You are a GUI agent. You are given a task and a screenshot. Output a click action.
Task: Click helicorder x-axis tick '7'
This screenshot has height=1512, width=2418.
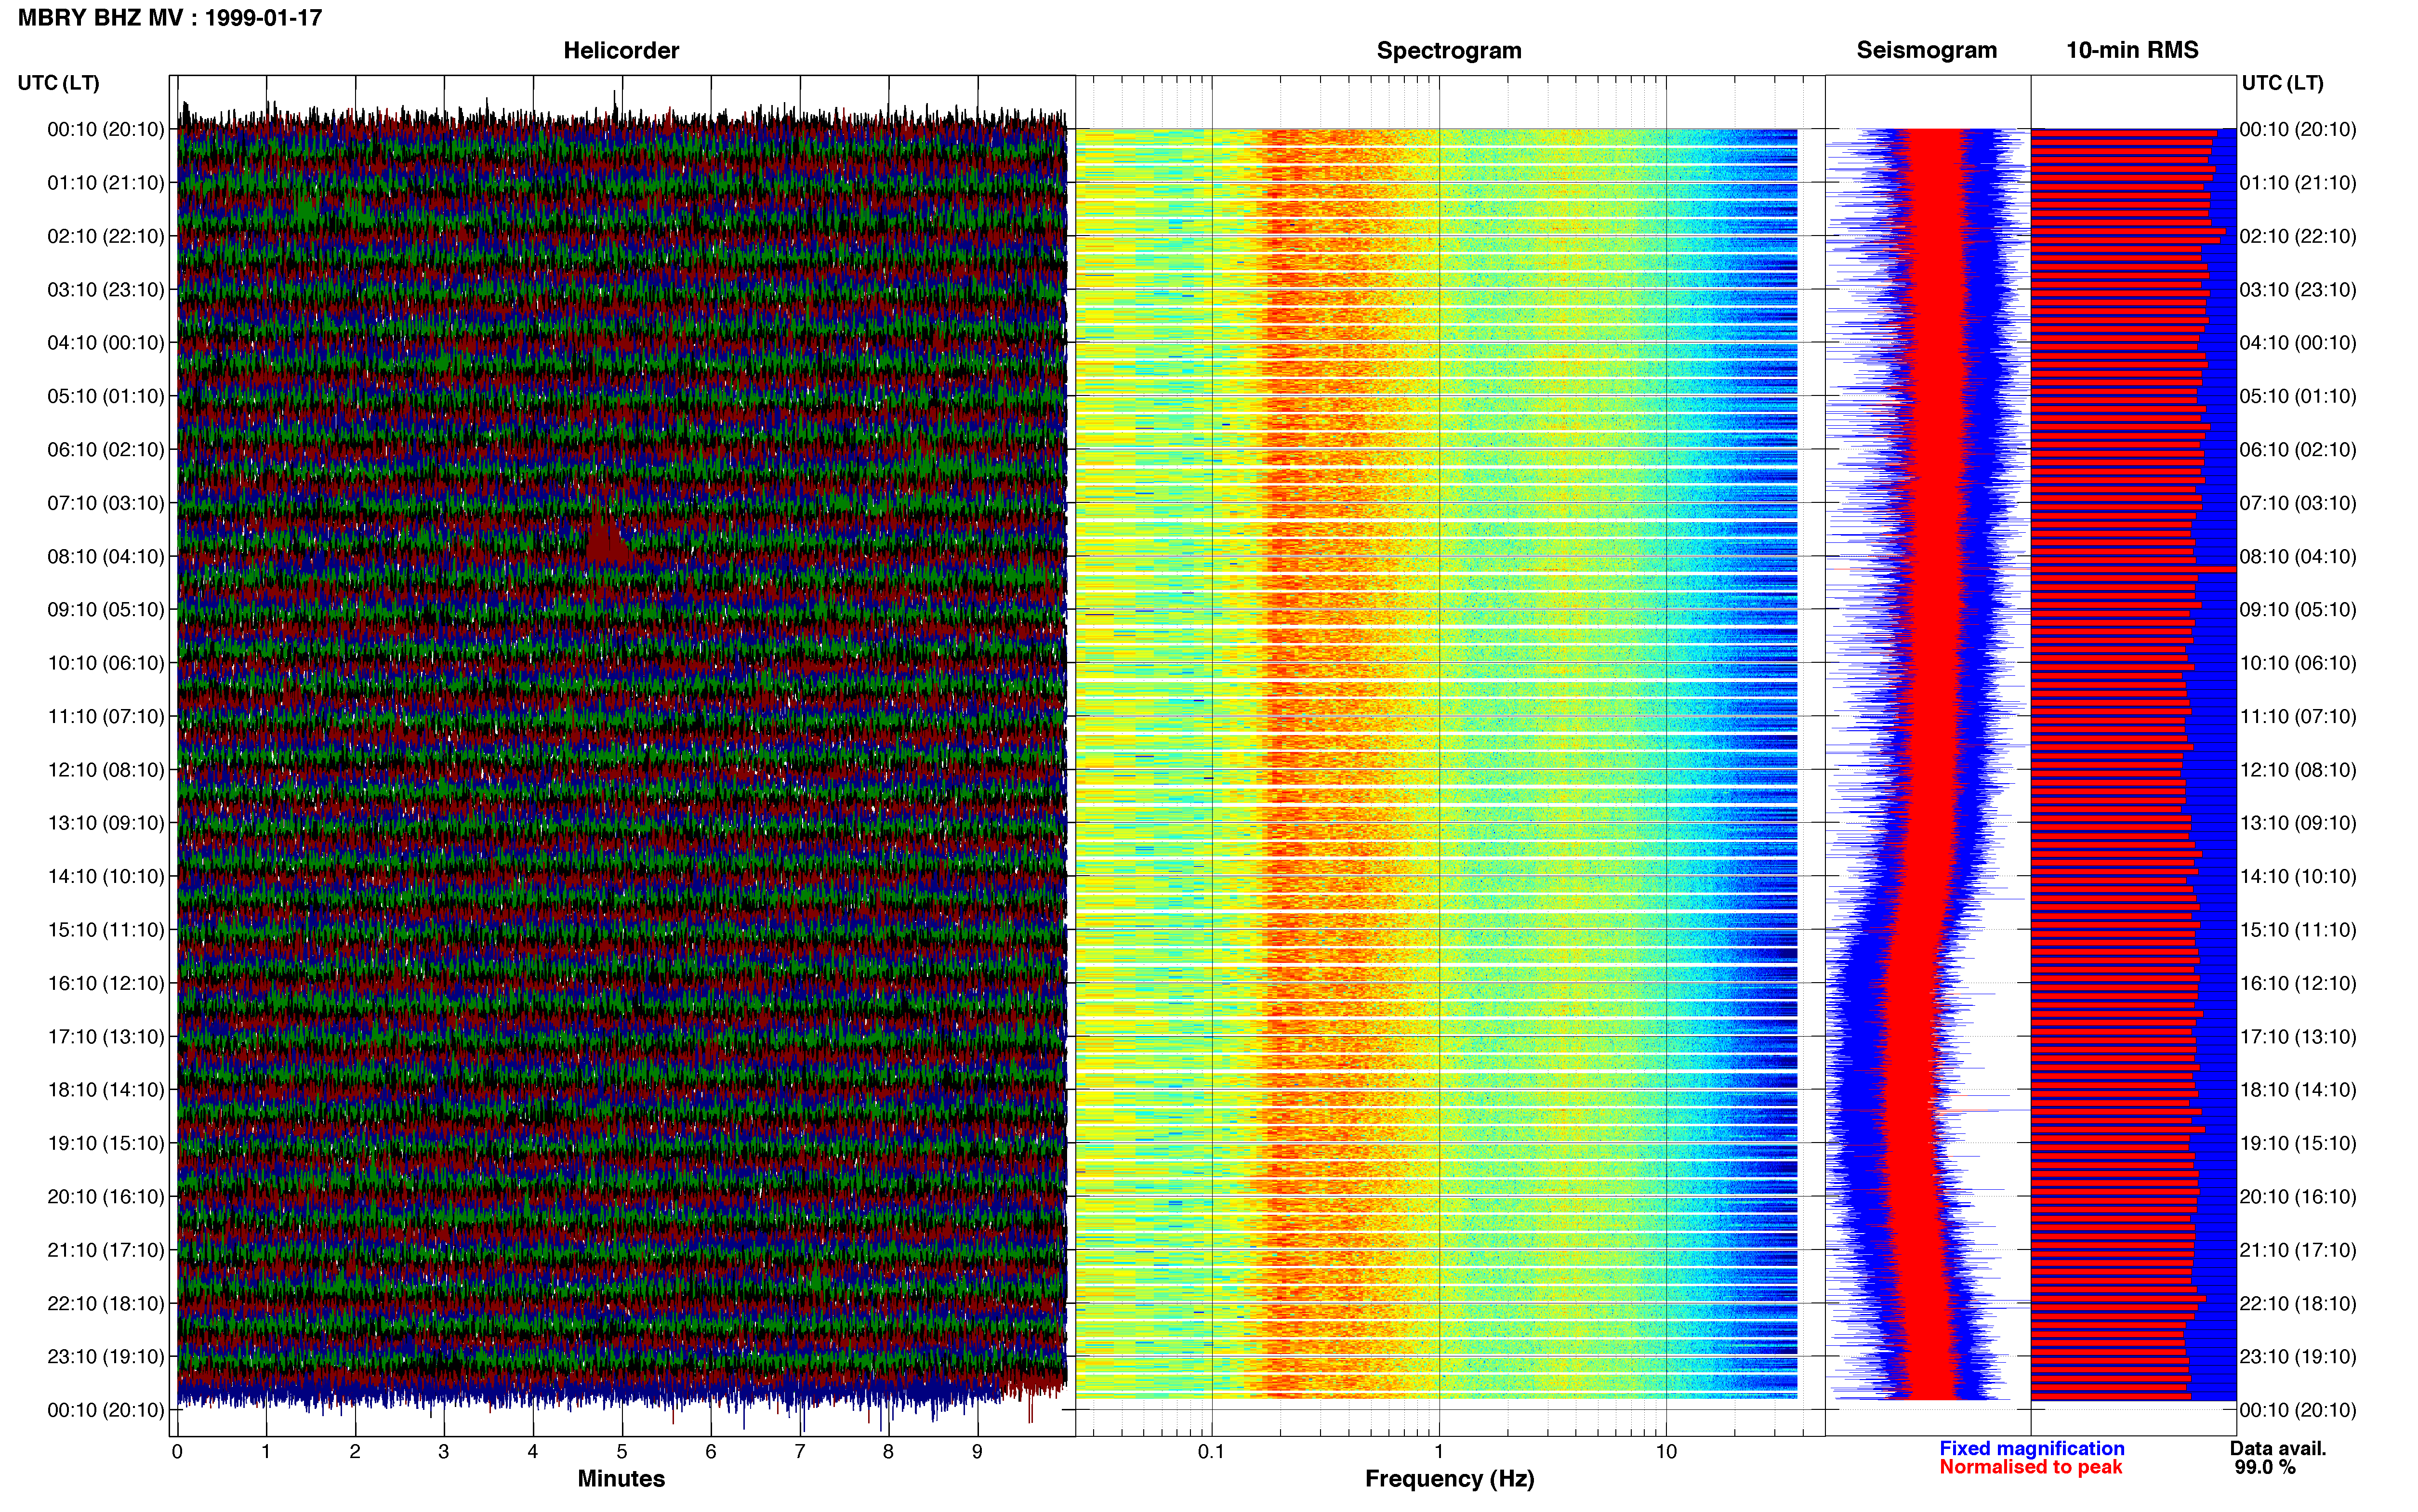pyautogui.click(x=800, y=1452)
